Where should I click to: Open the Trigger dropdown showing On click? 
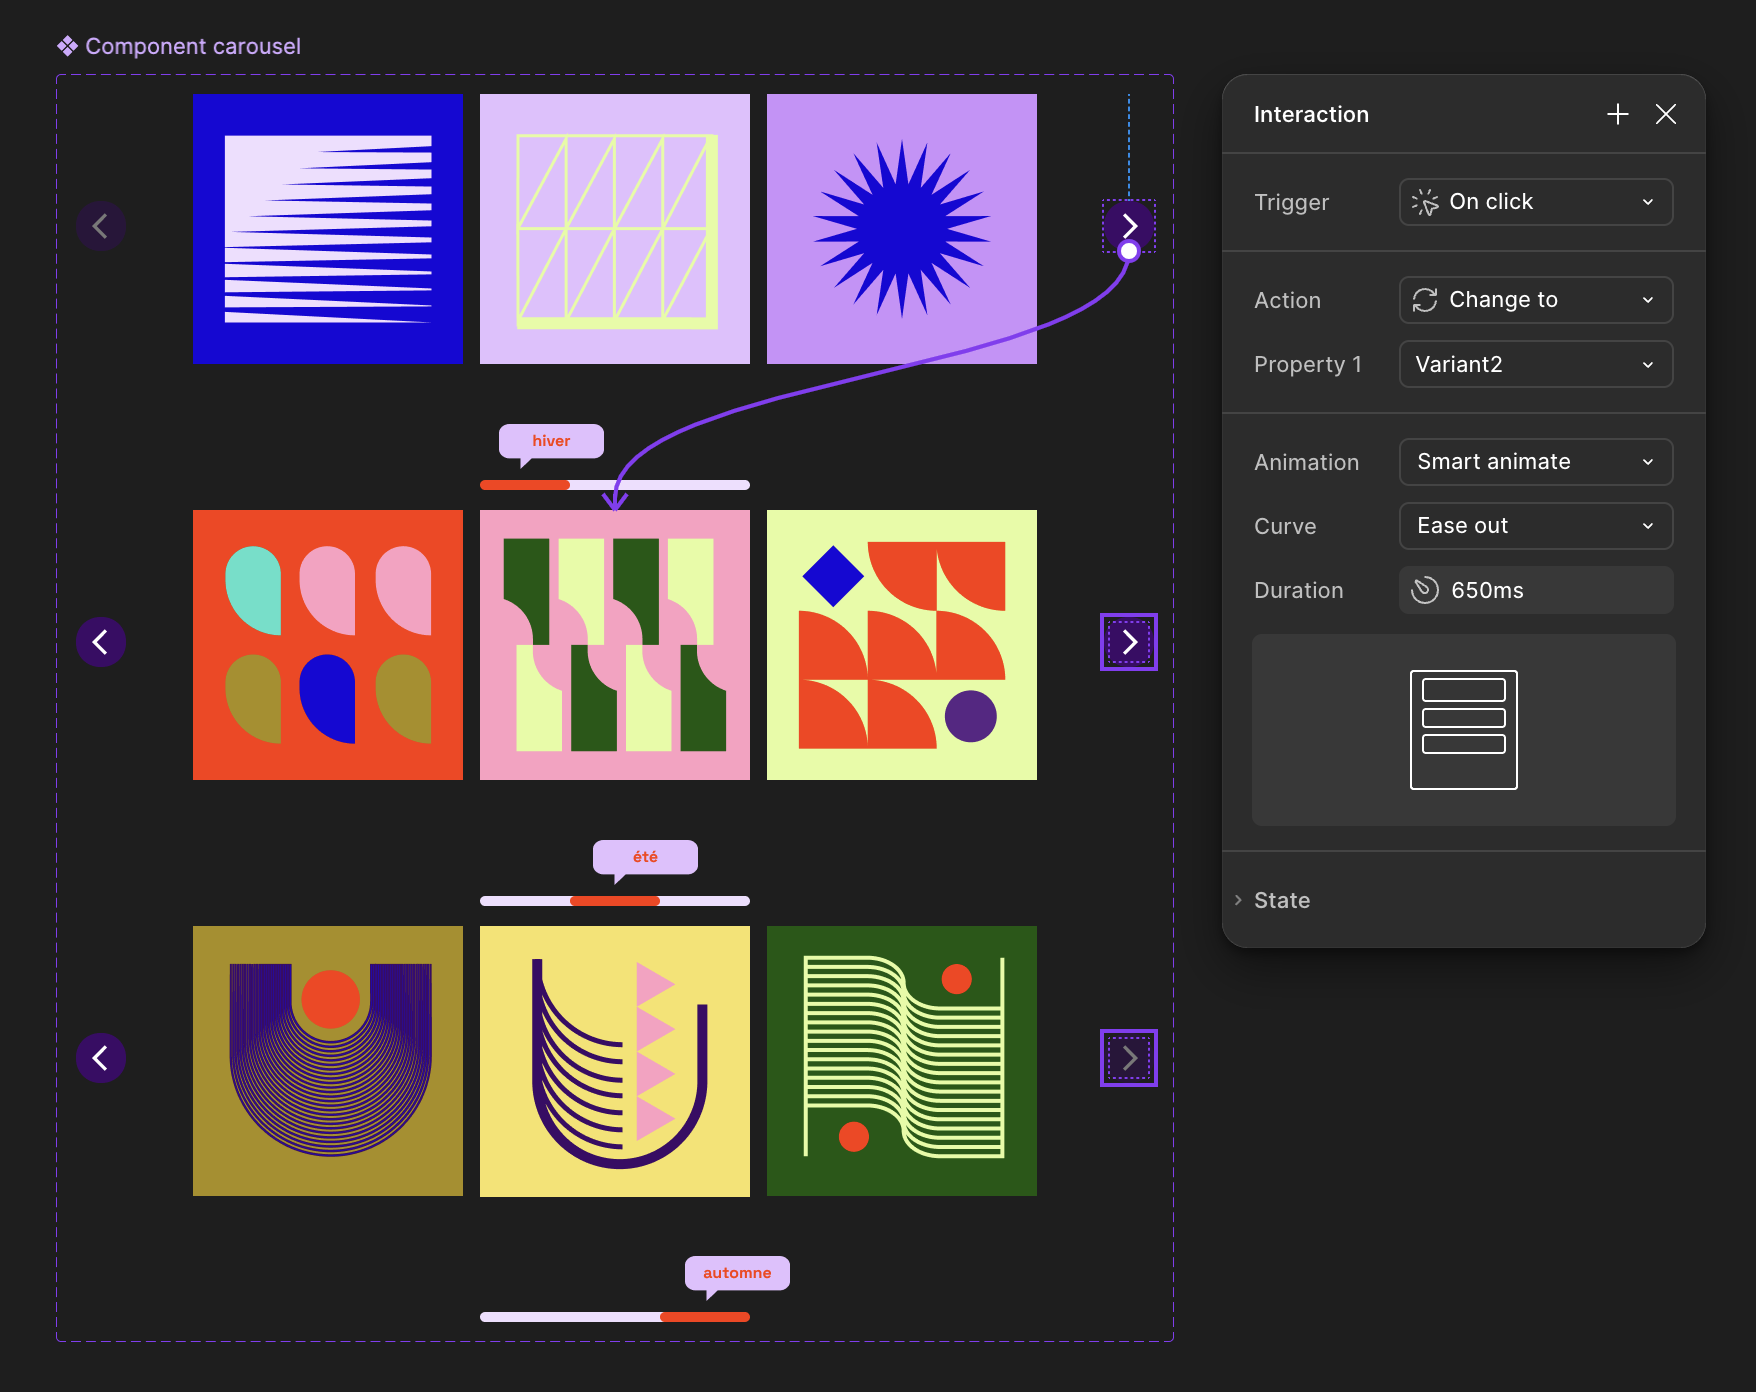point(1535,202)
